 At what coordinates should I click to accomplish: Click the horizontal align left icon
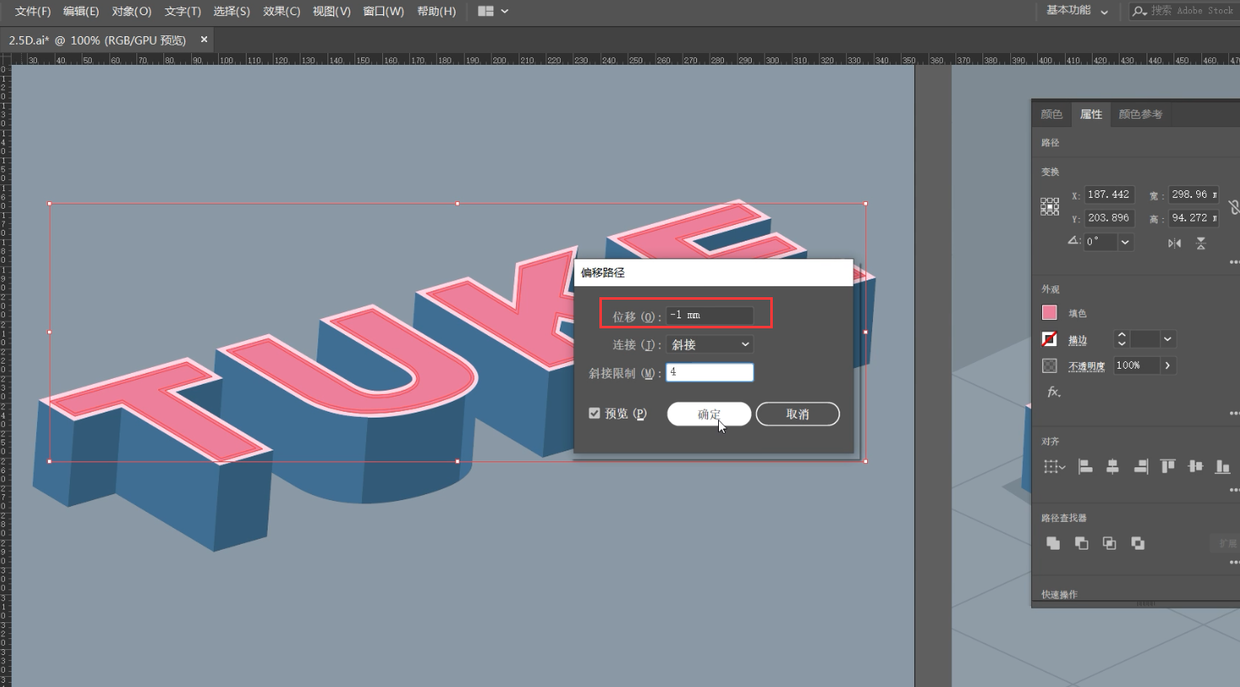click(1085, 467)
